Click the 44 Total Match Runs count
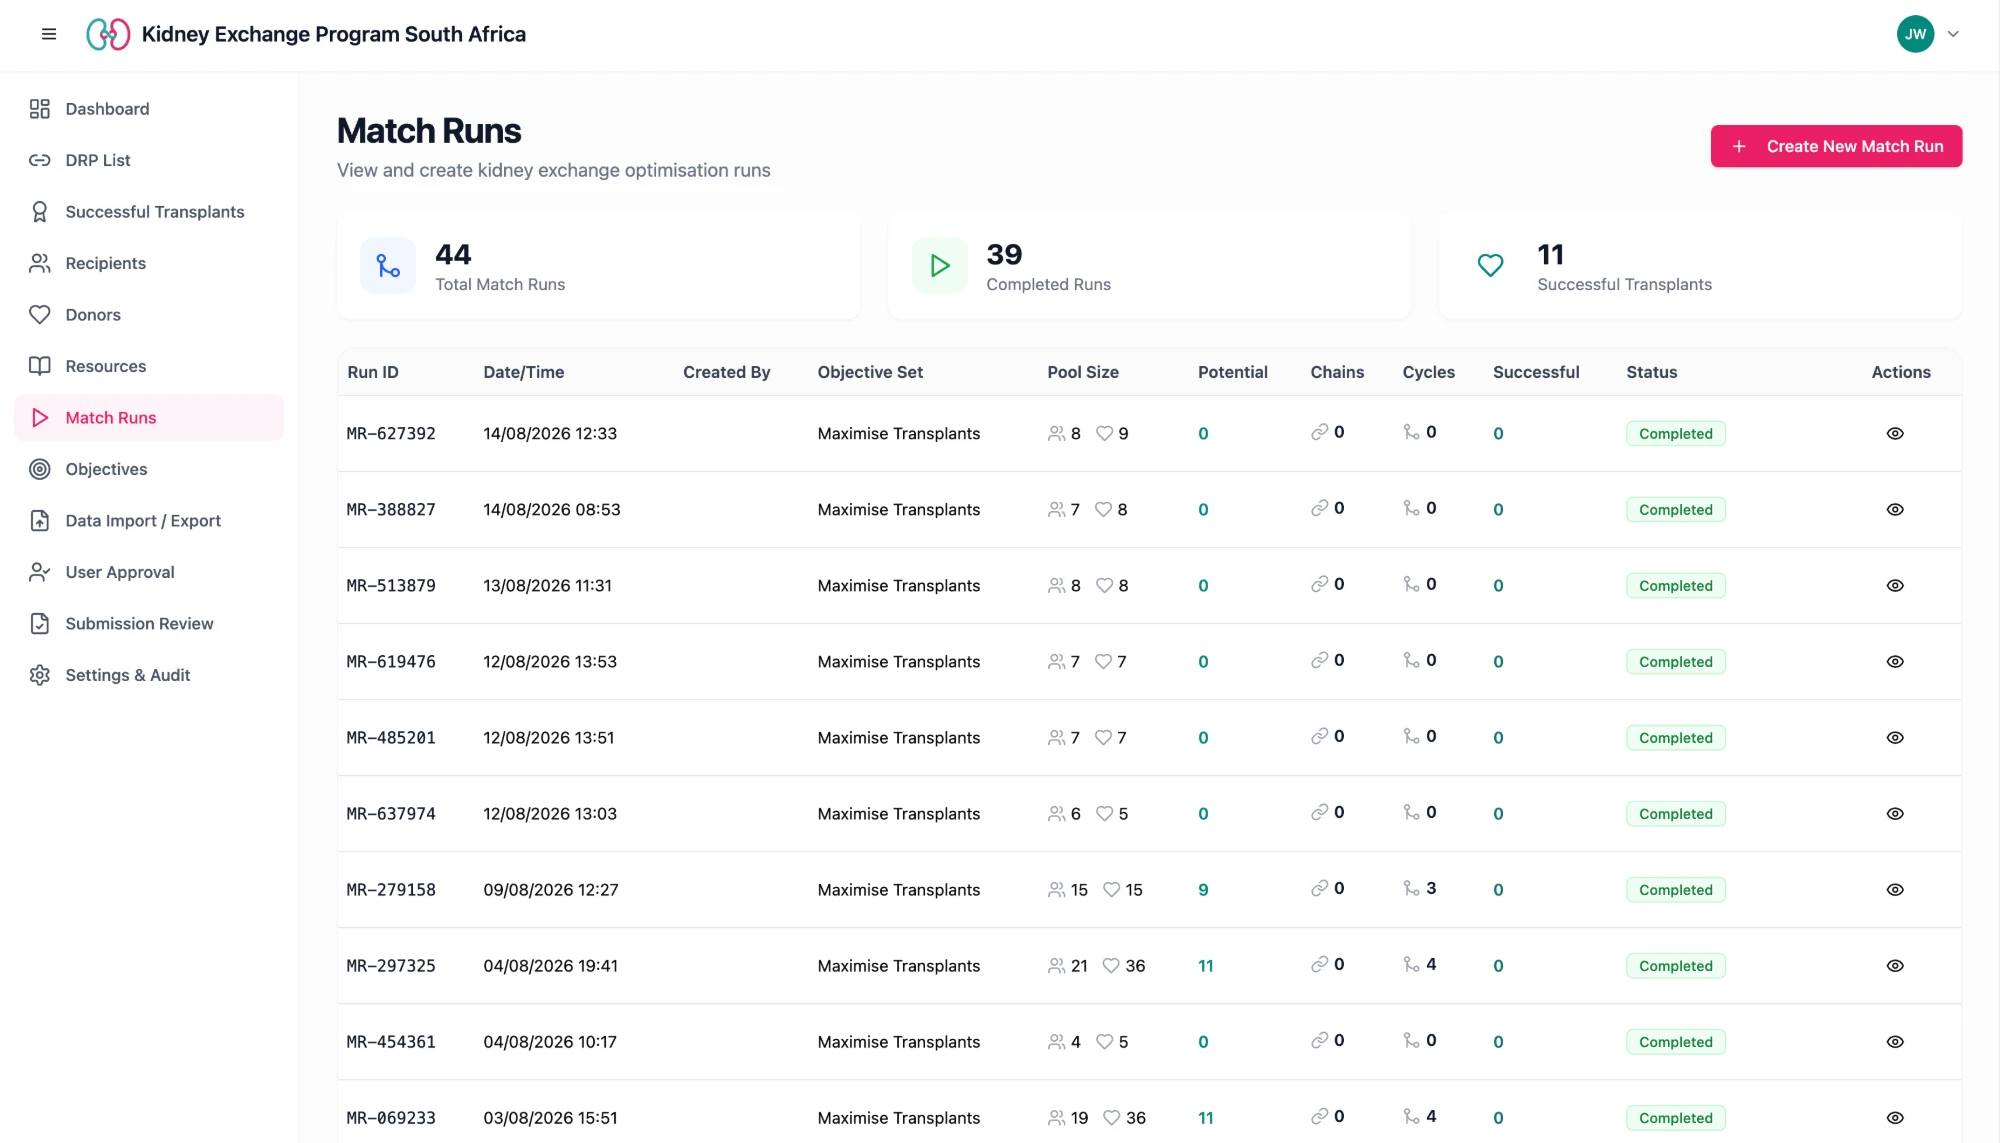The image size is (2000, 1143). point(453,255)
